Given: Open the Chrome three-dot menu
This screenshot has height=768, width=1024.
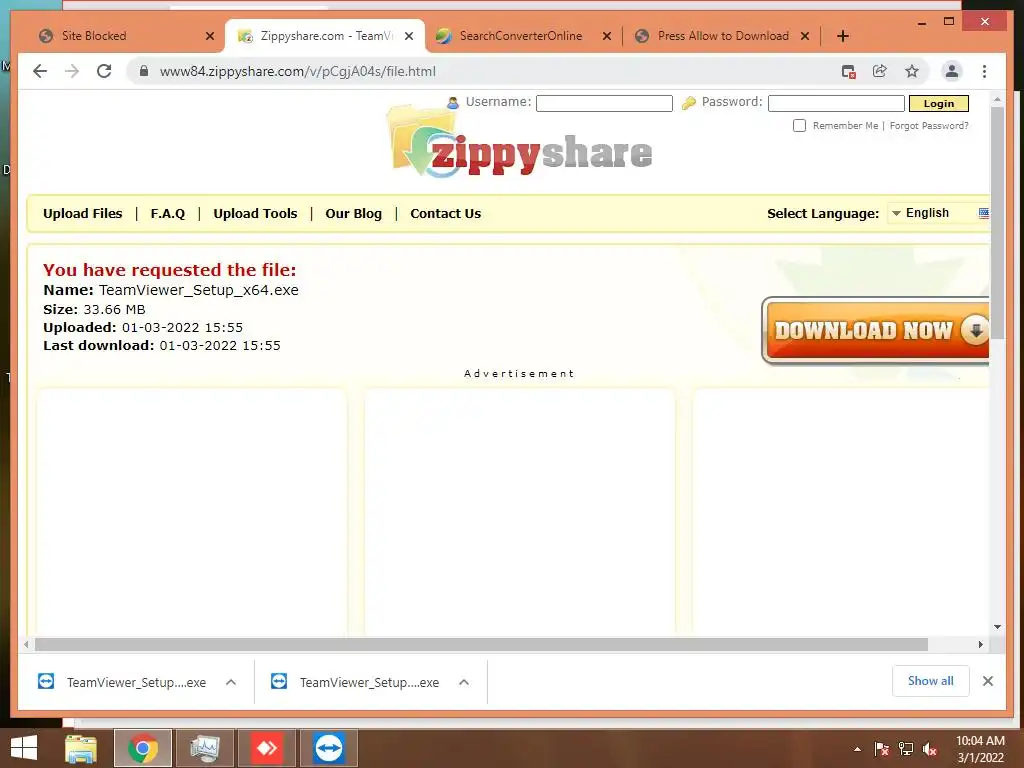Looking at the screenshot, I should [x=984, y=71].
